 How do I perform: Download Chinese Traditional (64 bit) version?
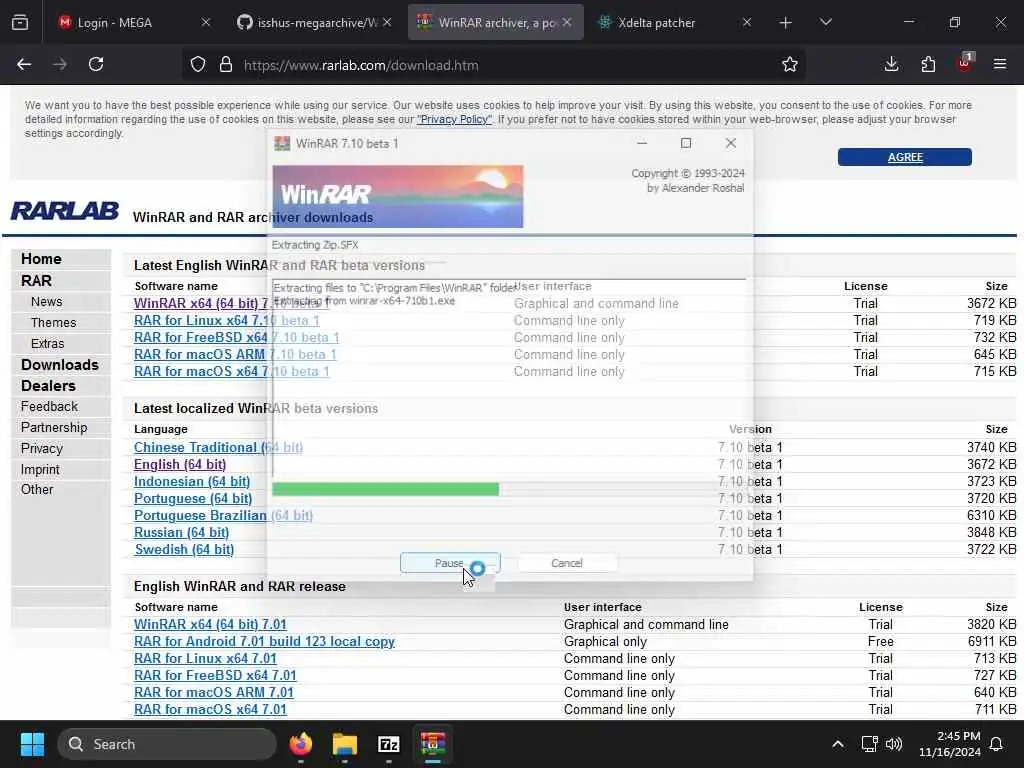click(x=218, y=447)
